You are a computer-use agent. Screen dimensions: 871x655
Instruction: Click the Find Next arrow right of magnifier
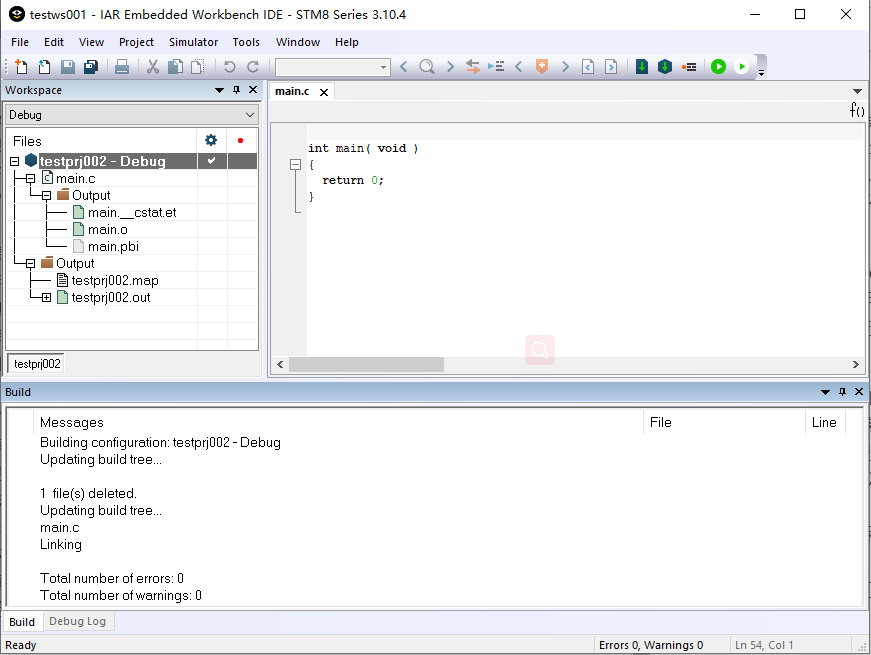(x=450, y=67)
